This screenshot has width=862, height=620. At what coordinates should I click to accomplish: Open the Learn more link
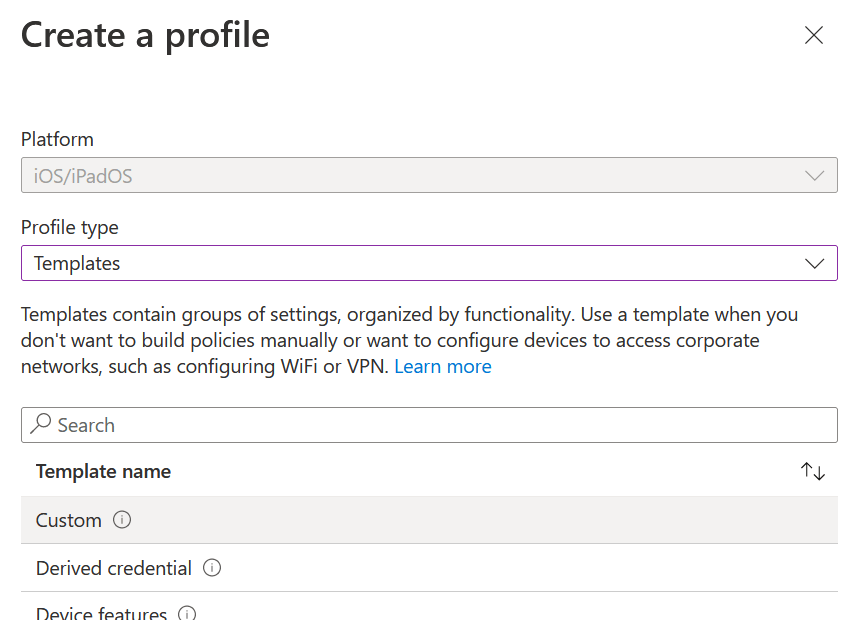[443, 367]
